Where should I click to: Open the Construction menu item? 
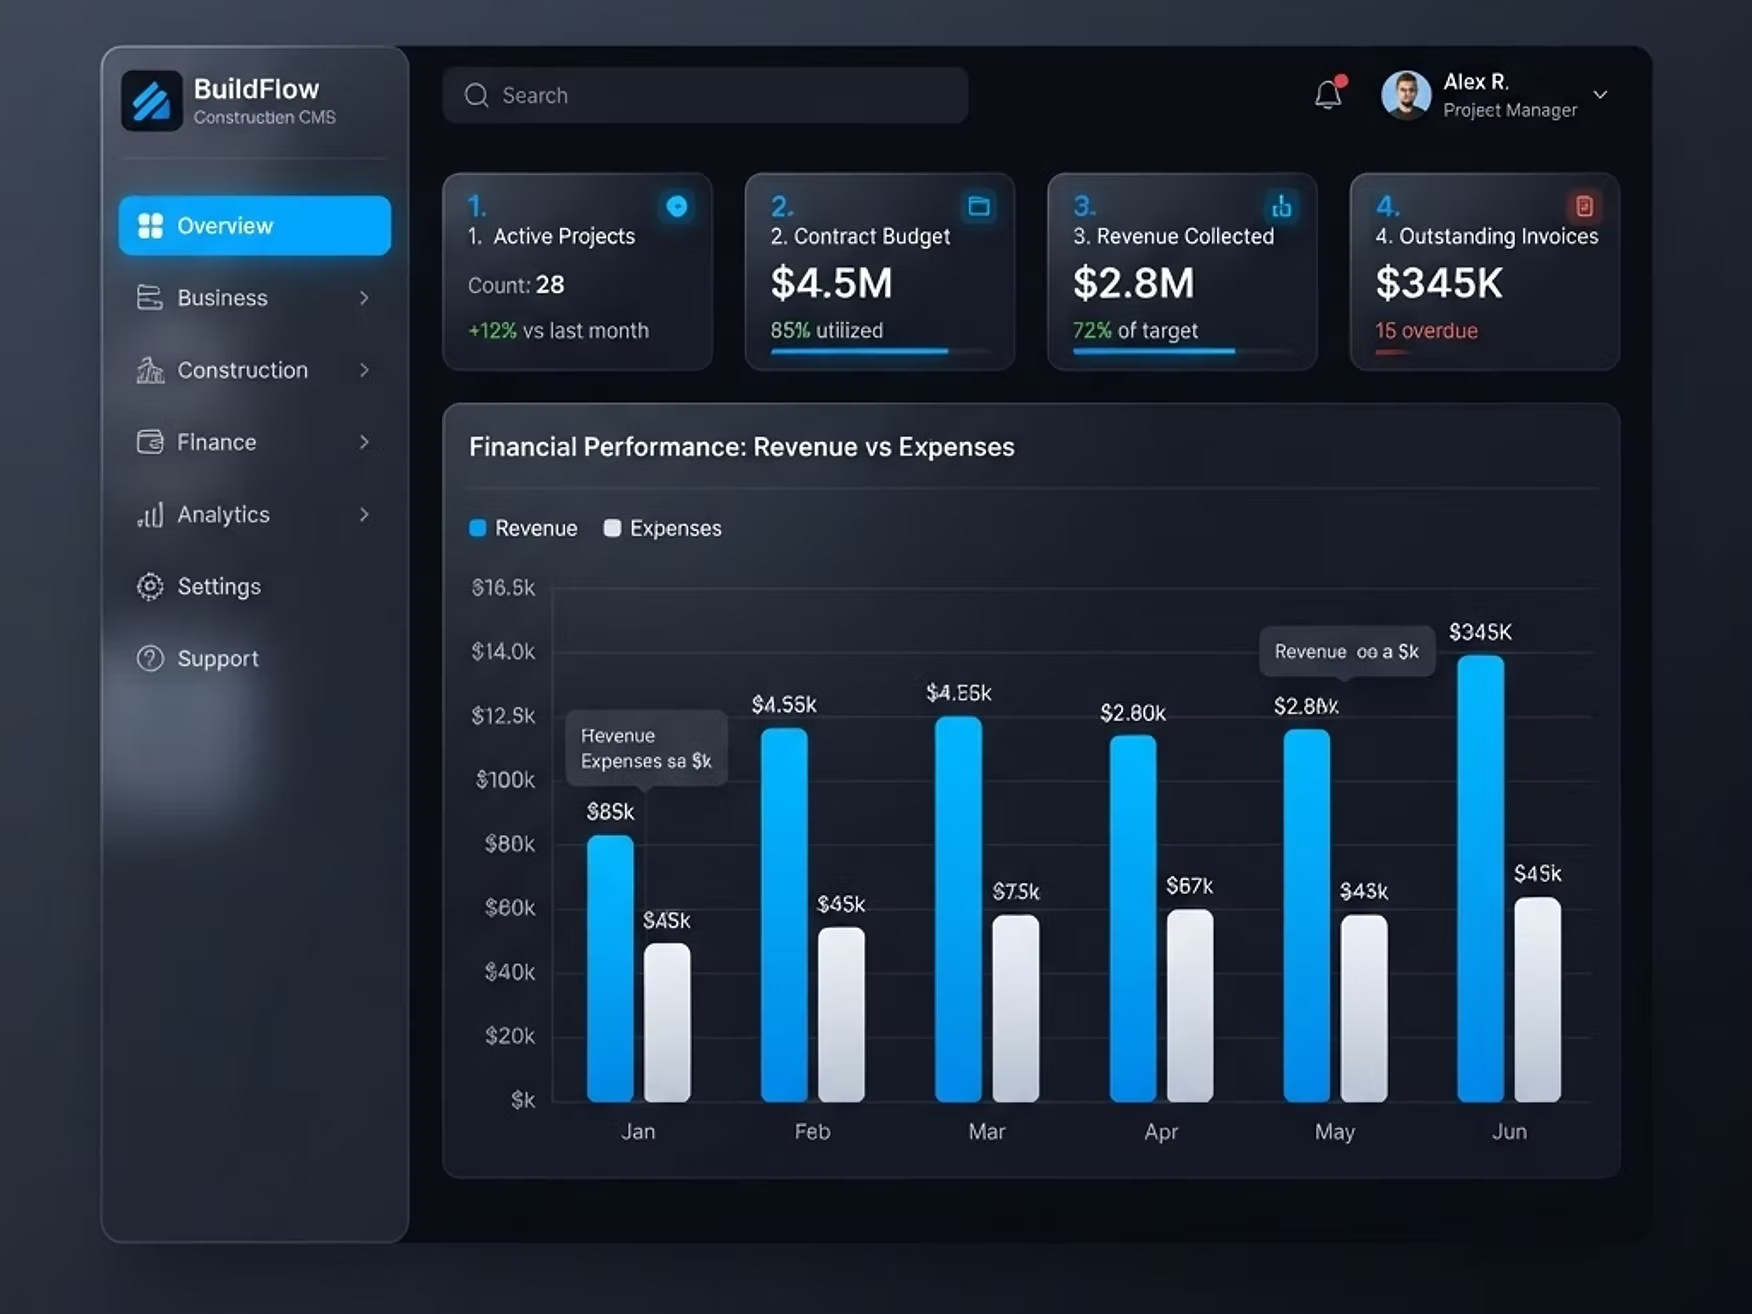pyautogui.click(x=255, y=370)
